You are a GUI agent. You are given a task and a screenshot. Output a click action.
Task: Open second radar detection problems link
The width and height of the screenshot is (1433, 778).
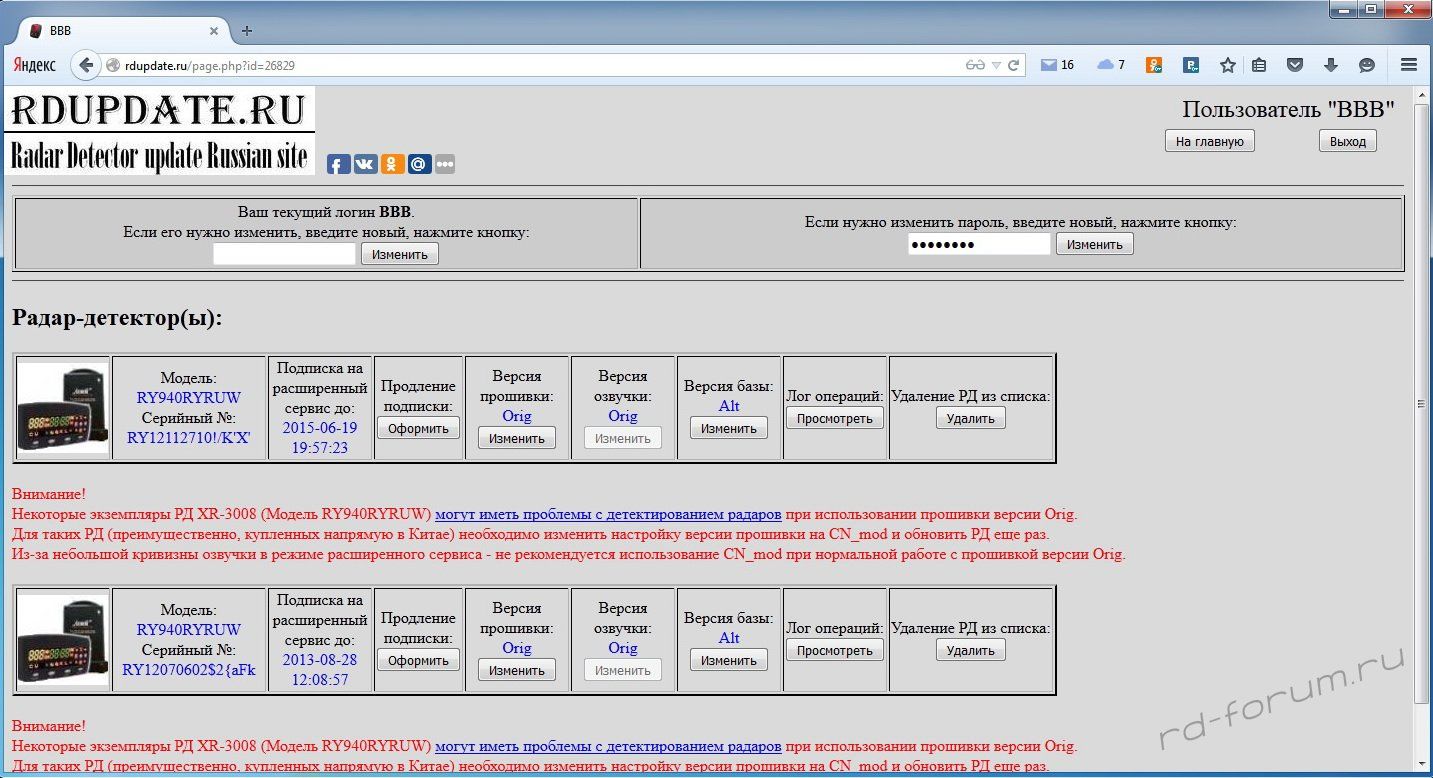608,746
